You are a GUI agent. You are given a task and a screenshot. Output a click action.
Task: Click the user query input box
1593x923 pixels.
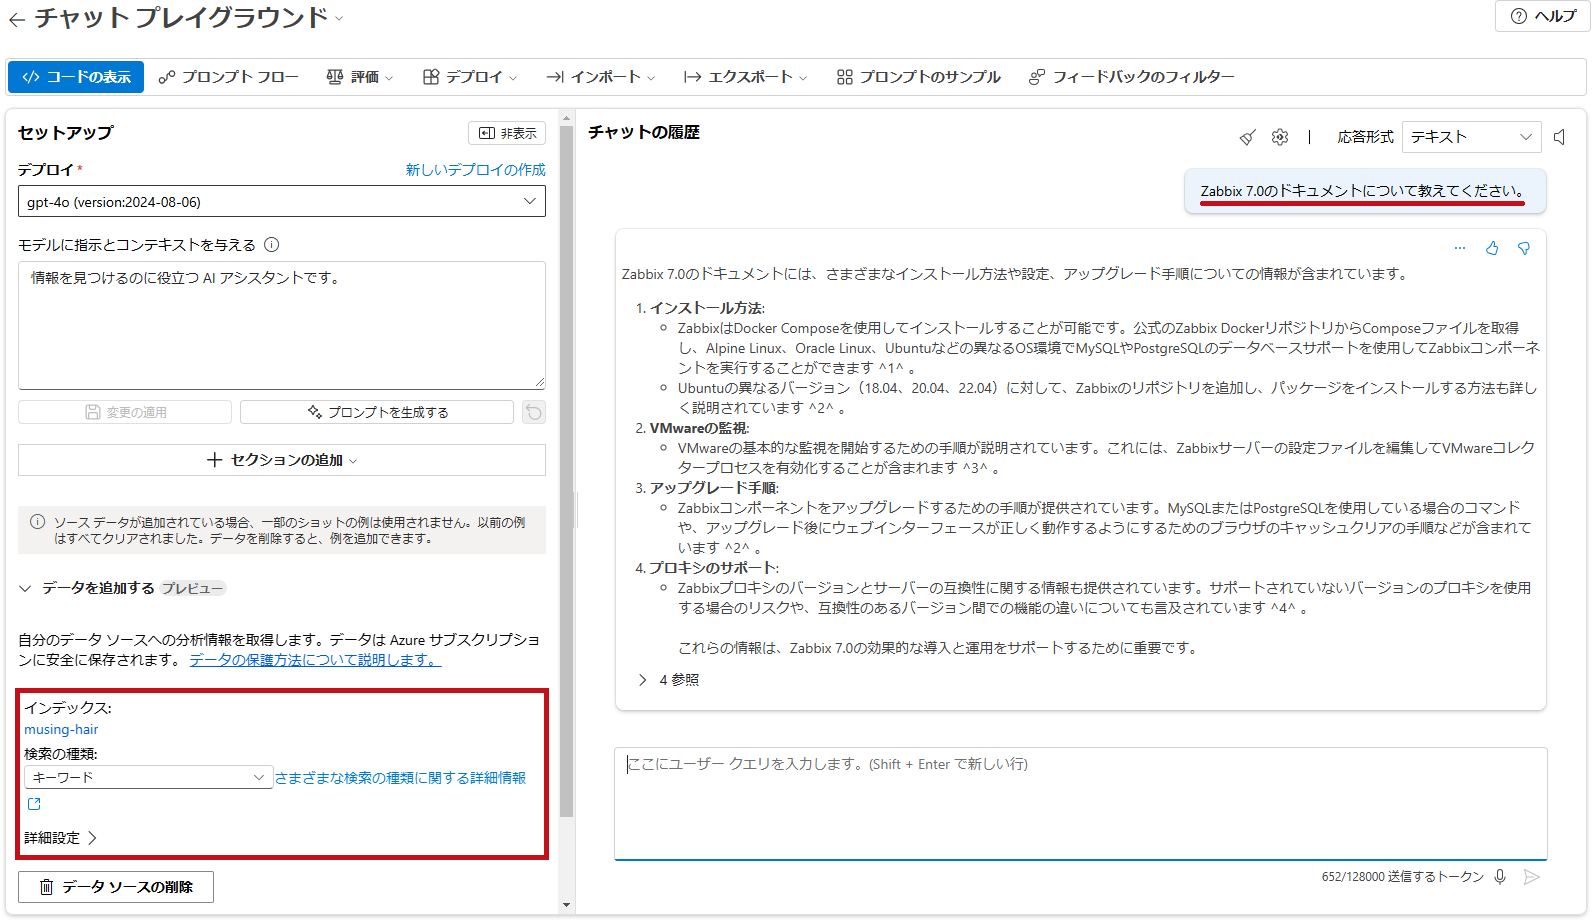coord(1081,803)
